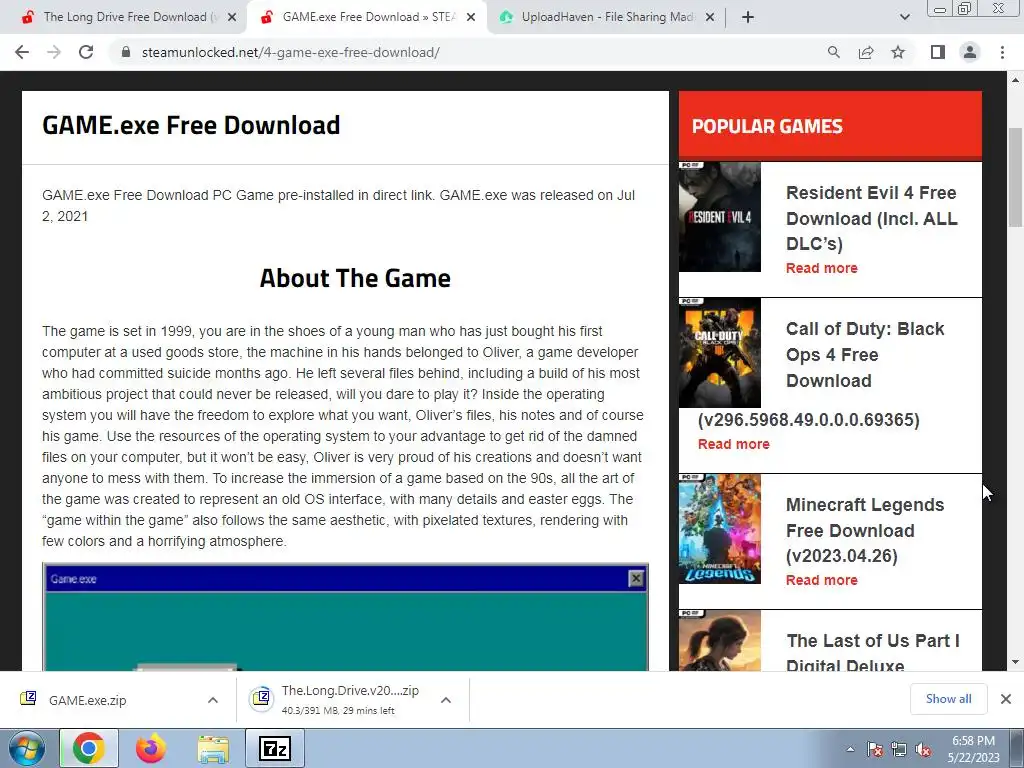
Task: Open Call of Duty: Black Ops 4 title link
Action: pos(865,355)
